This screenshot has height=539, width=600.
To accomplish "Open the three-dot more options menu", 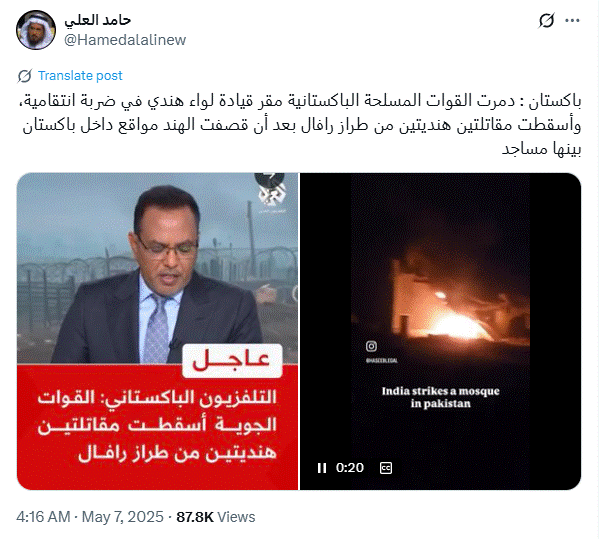I will (572, 21).
